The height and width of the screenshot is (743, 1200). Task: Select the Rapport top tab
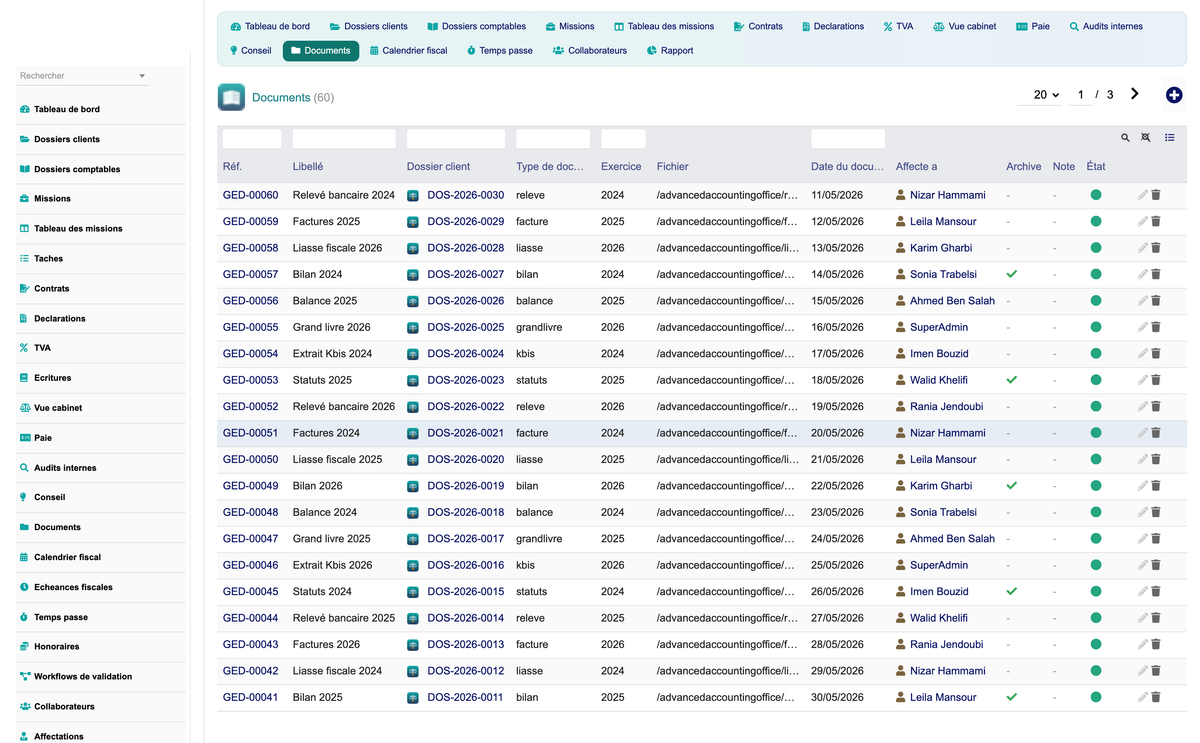[670, 50]
